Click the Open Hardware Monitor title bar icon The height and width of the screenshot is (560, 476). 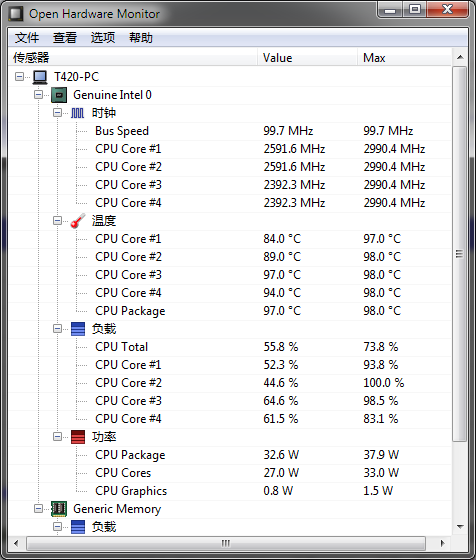tap(16, 14)
